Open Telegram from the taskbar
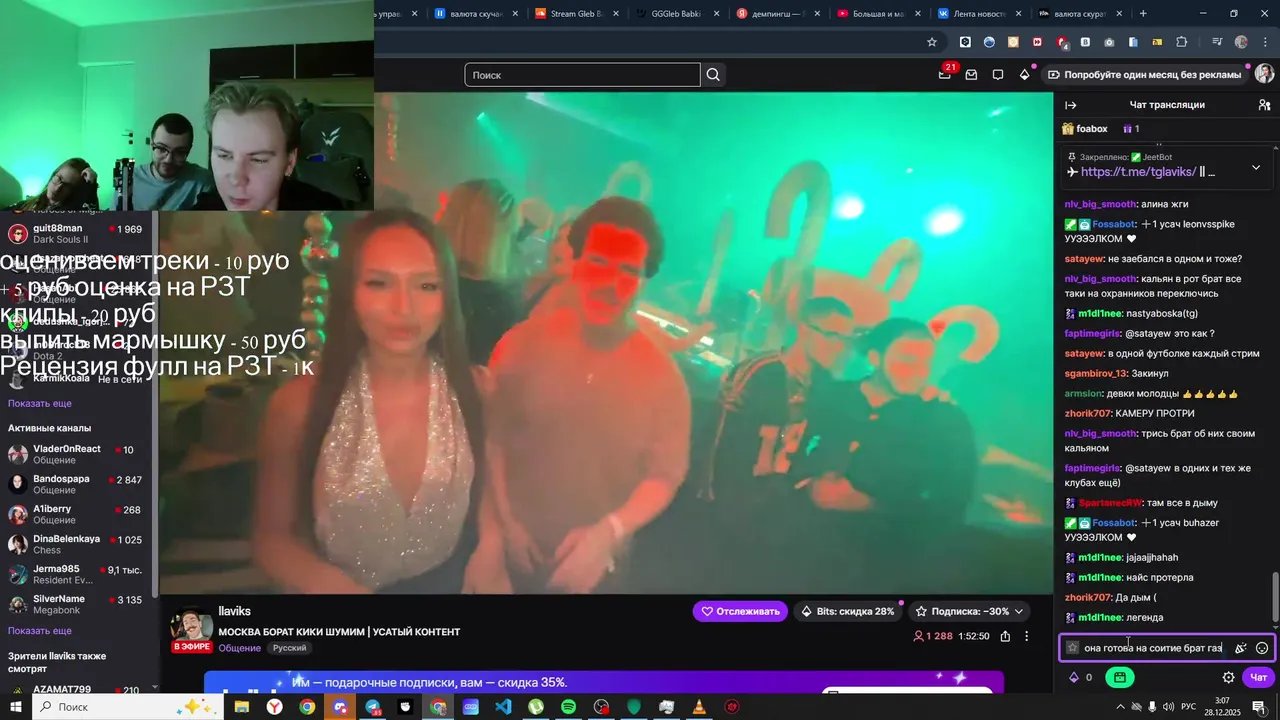Screen dimensions: 1280x720 coord(373,707)
